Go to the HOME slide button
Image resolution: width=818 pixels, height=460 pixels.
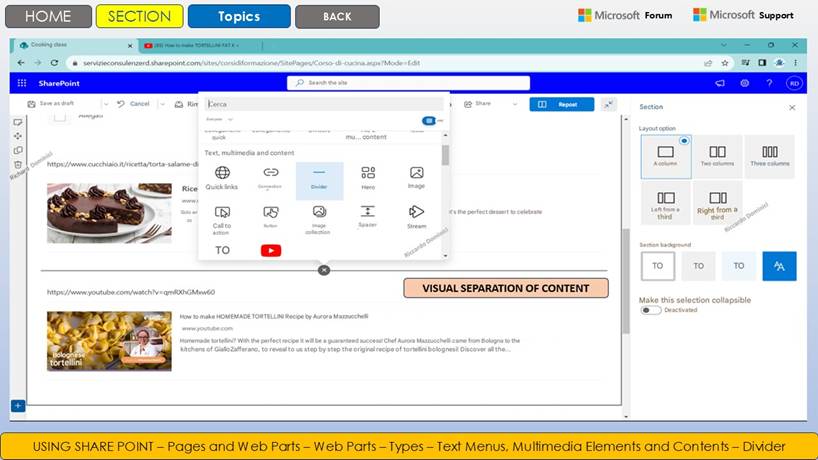click(x=48, y=16)
